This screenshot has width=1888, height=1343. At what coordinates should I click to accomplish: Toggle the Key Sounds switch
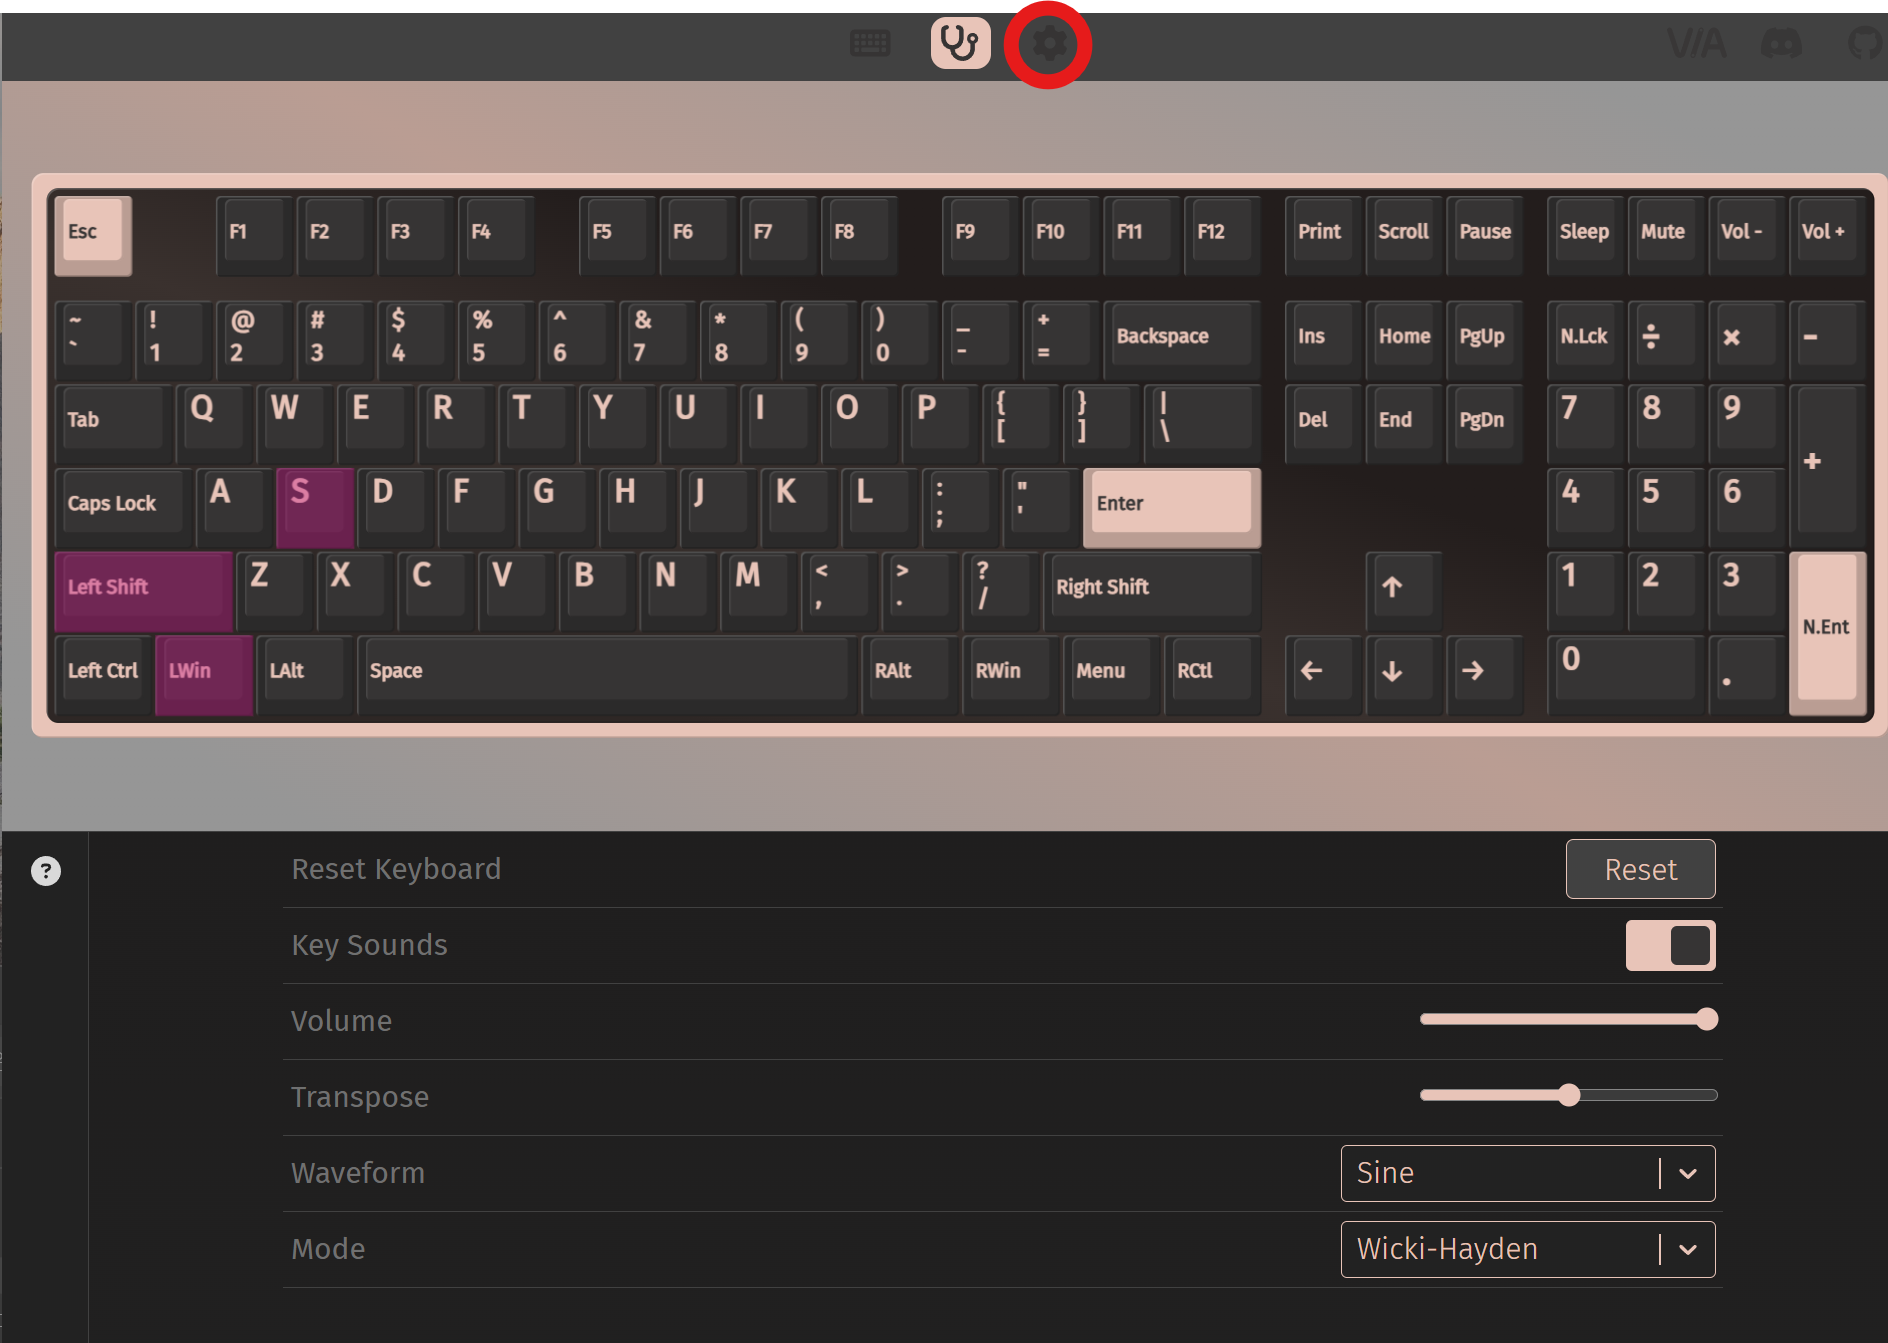tap(1670, 945)
